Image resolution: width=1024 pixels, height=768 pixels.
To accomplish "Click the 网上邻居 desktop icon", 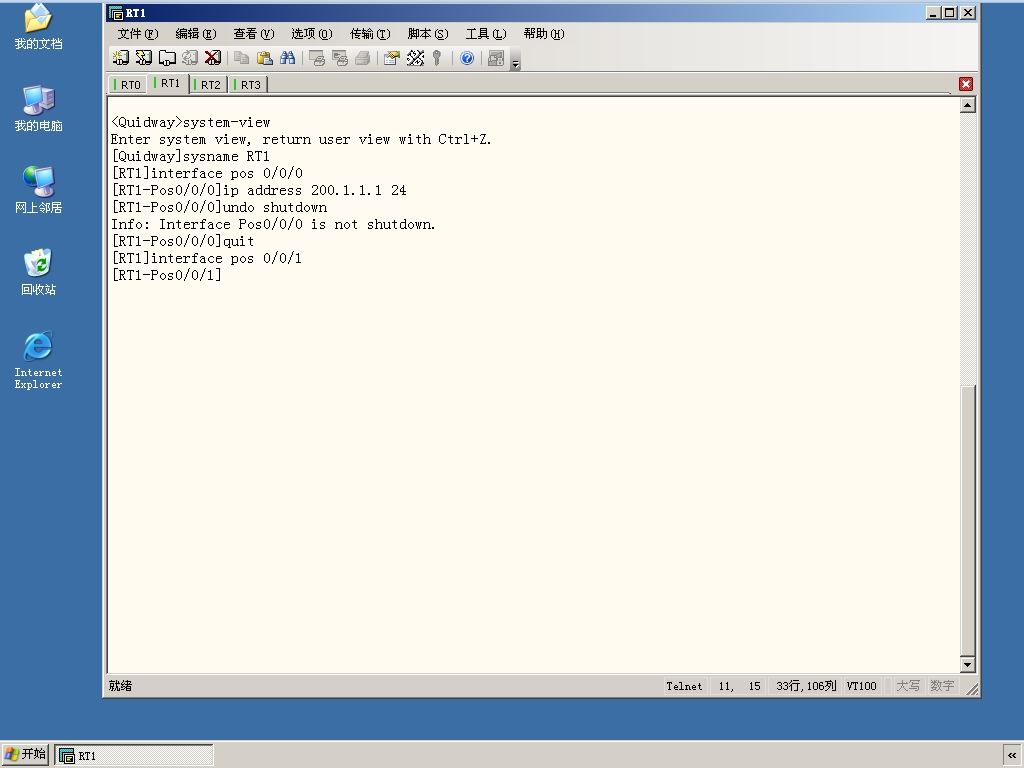I will coord(38,190).
